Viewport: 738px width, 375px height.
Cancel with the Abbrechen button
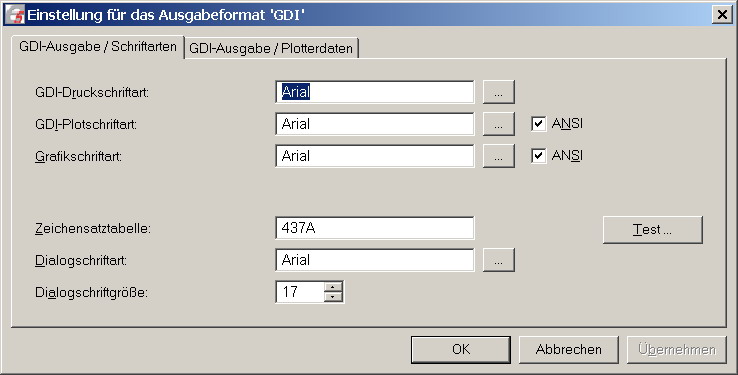point(569,349)
